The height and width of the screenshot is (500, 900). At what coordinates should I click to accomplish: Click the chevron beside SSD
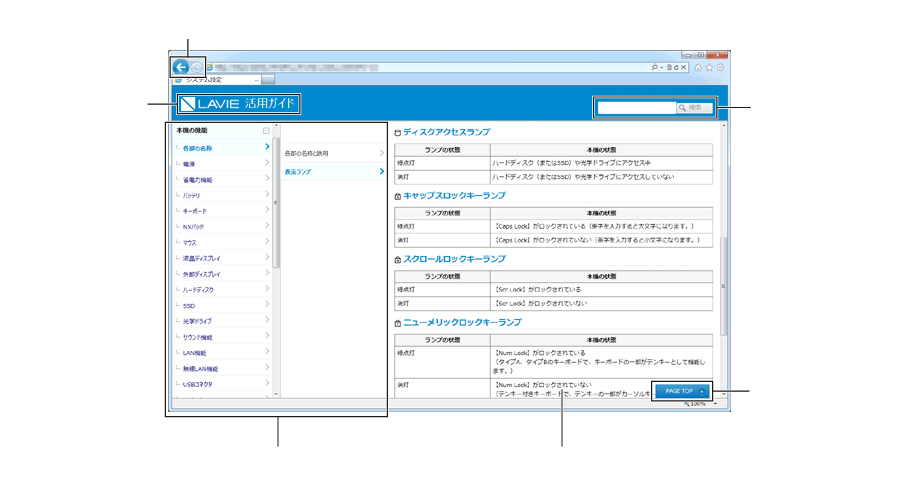267,305
